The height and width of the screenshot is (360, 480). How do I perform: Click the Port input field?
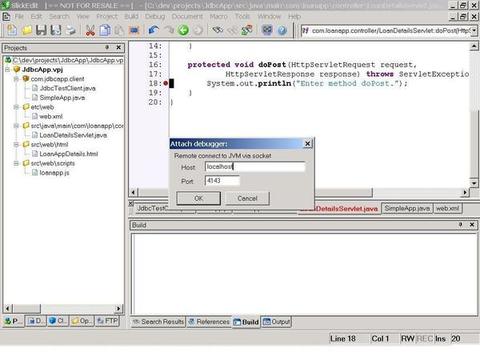pos(222,181)
